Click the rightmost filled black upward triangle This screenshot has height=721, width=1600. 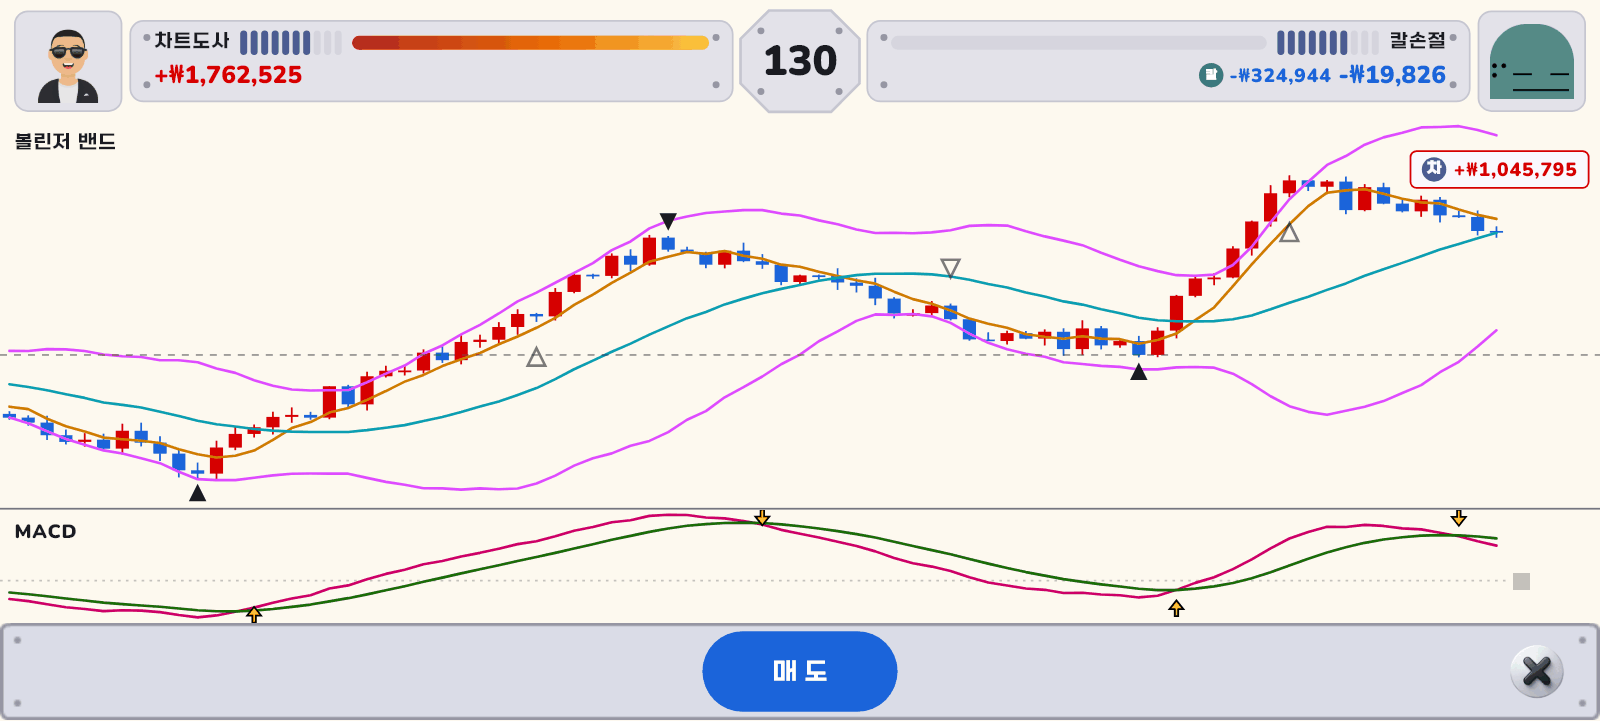(1138, 372)
